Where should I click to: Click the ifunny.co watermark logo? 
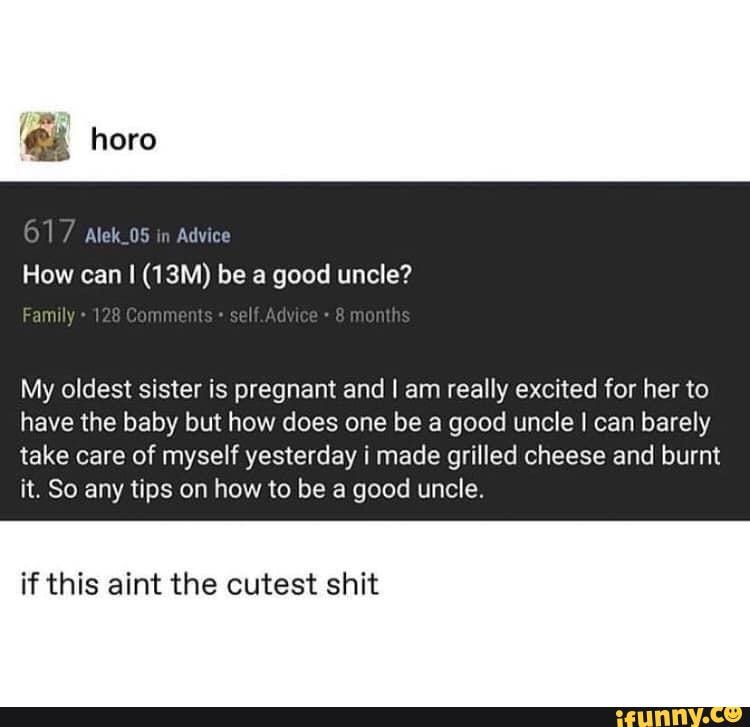click(x=681, y=717)
